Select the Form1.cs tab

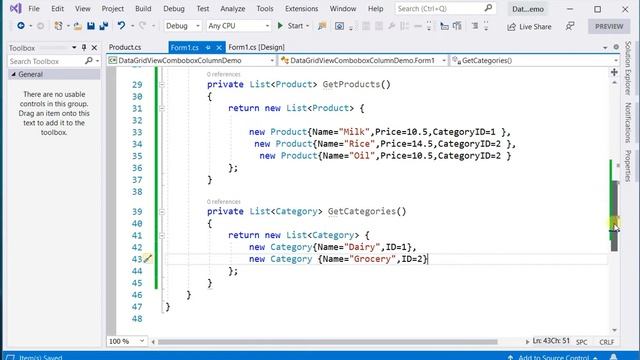[184, 47]
